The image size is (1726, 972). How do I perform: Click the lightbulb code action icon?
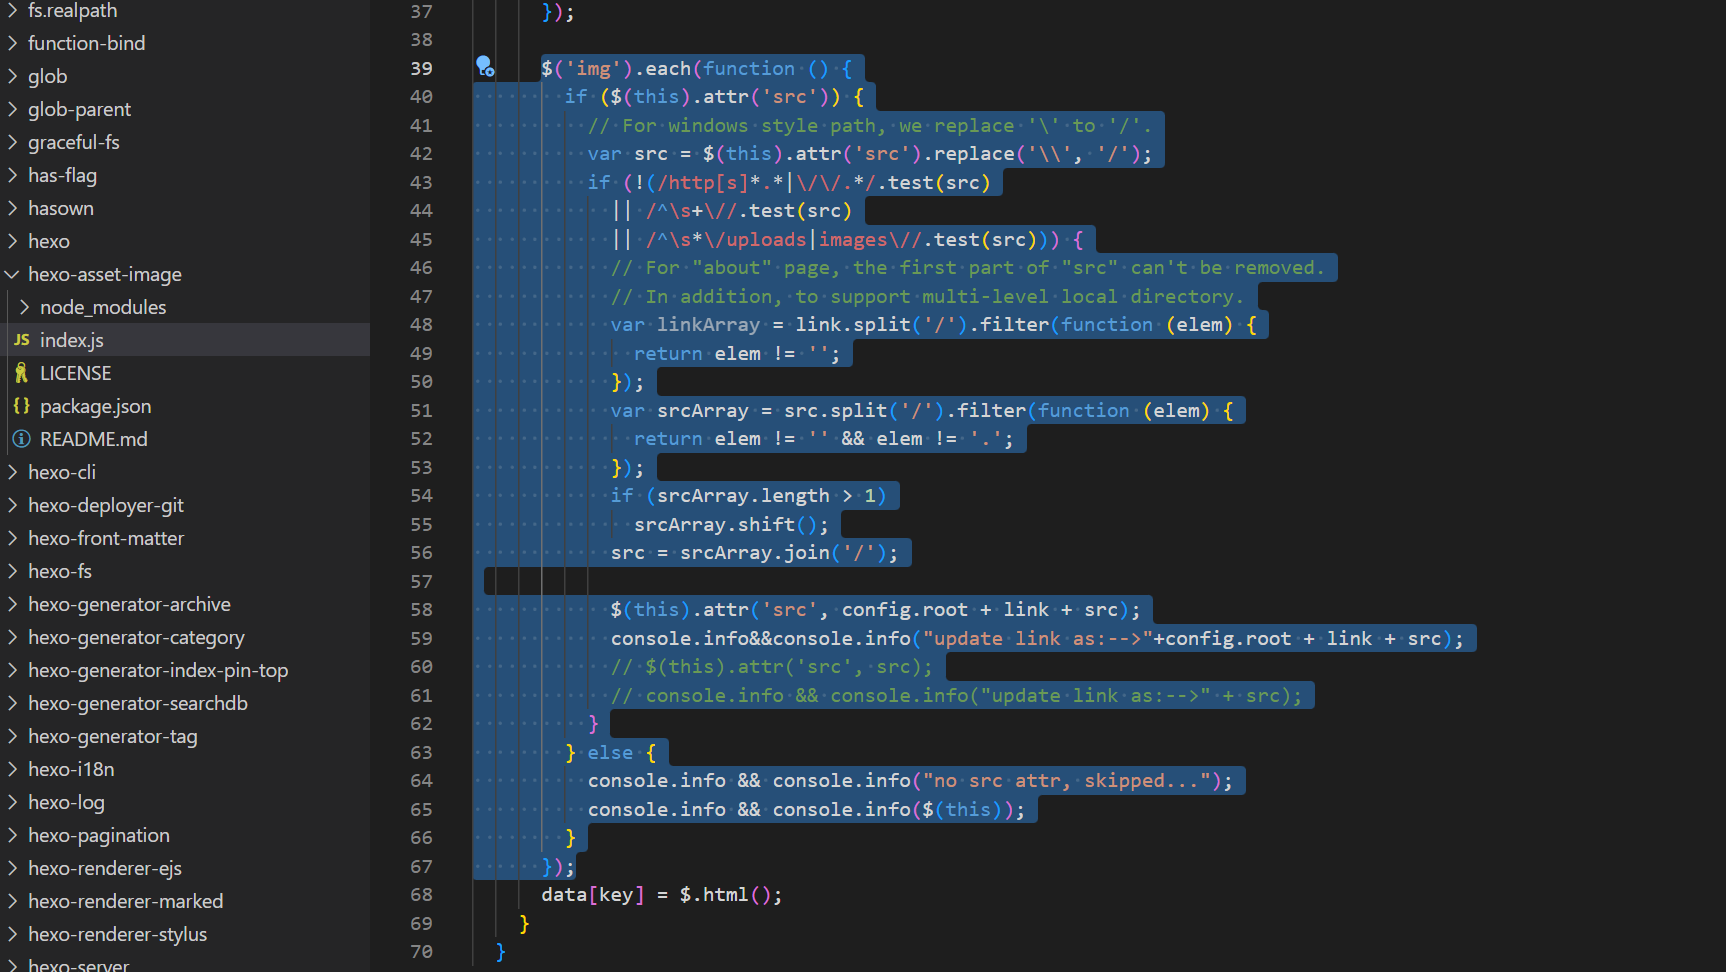click(x=485, y=67)
